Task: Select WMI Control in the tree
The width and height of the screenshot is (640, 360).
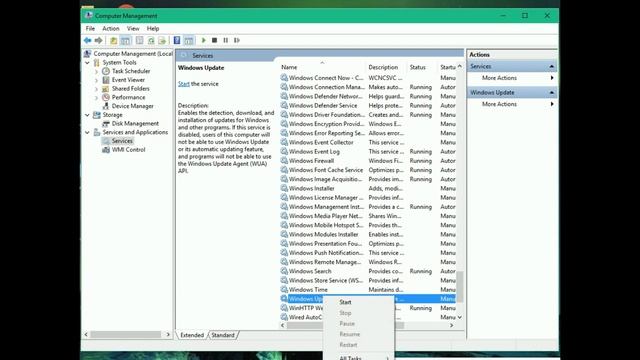Action: (x=128, y=150)
